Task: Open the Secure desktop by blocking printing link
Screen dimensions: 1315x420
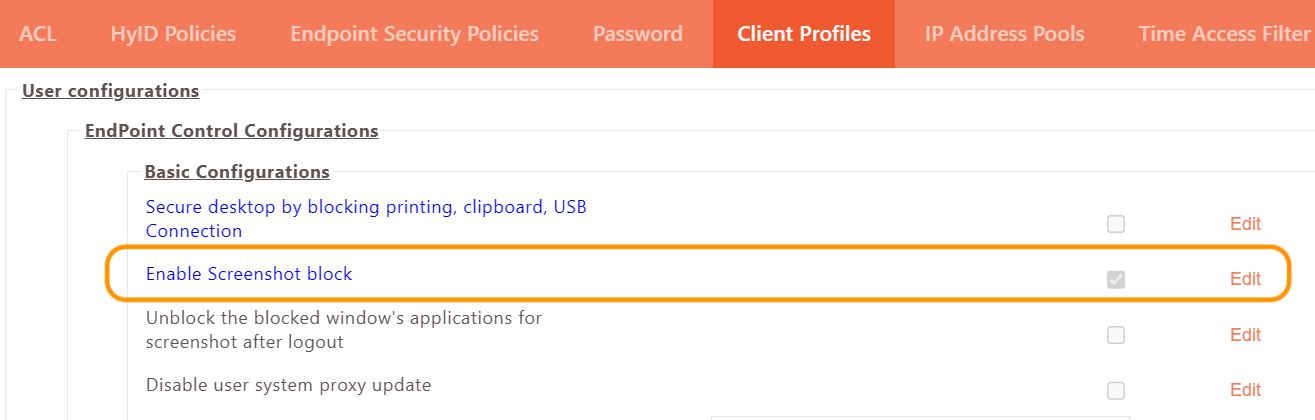Action: tap(365, 208)
